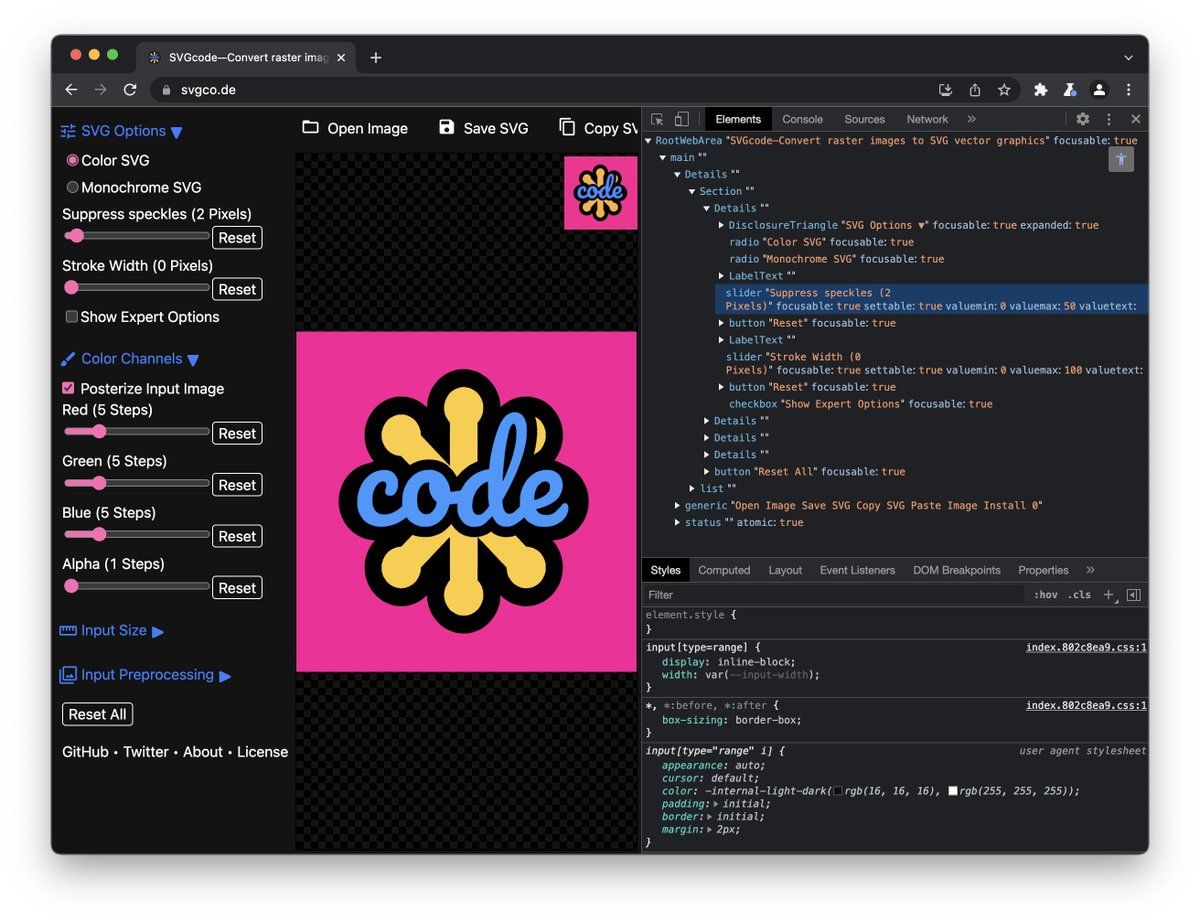Bookmark this page with the star icon
The height and width of the screenshot is (922, 1200).
pyautogui.click(x=1004, y=90)
